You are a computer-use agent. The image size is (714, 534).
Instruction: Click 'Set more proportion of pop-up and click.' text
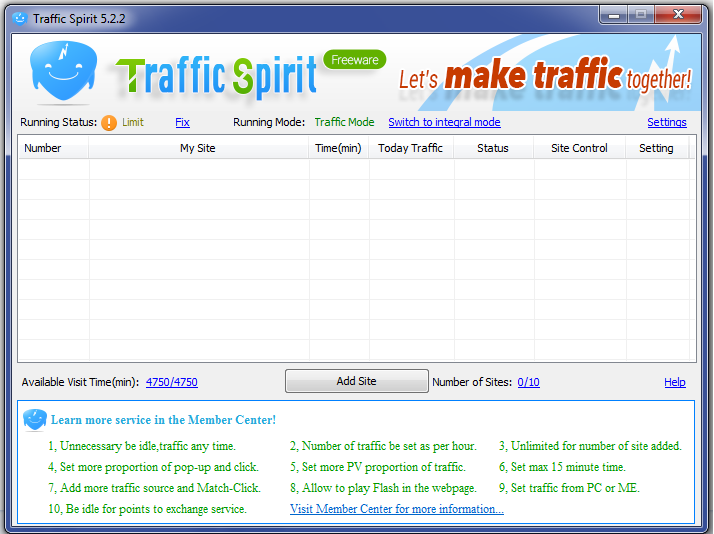[x=159, y=467]
